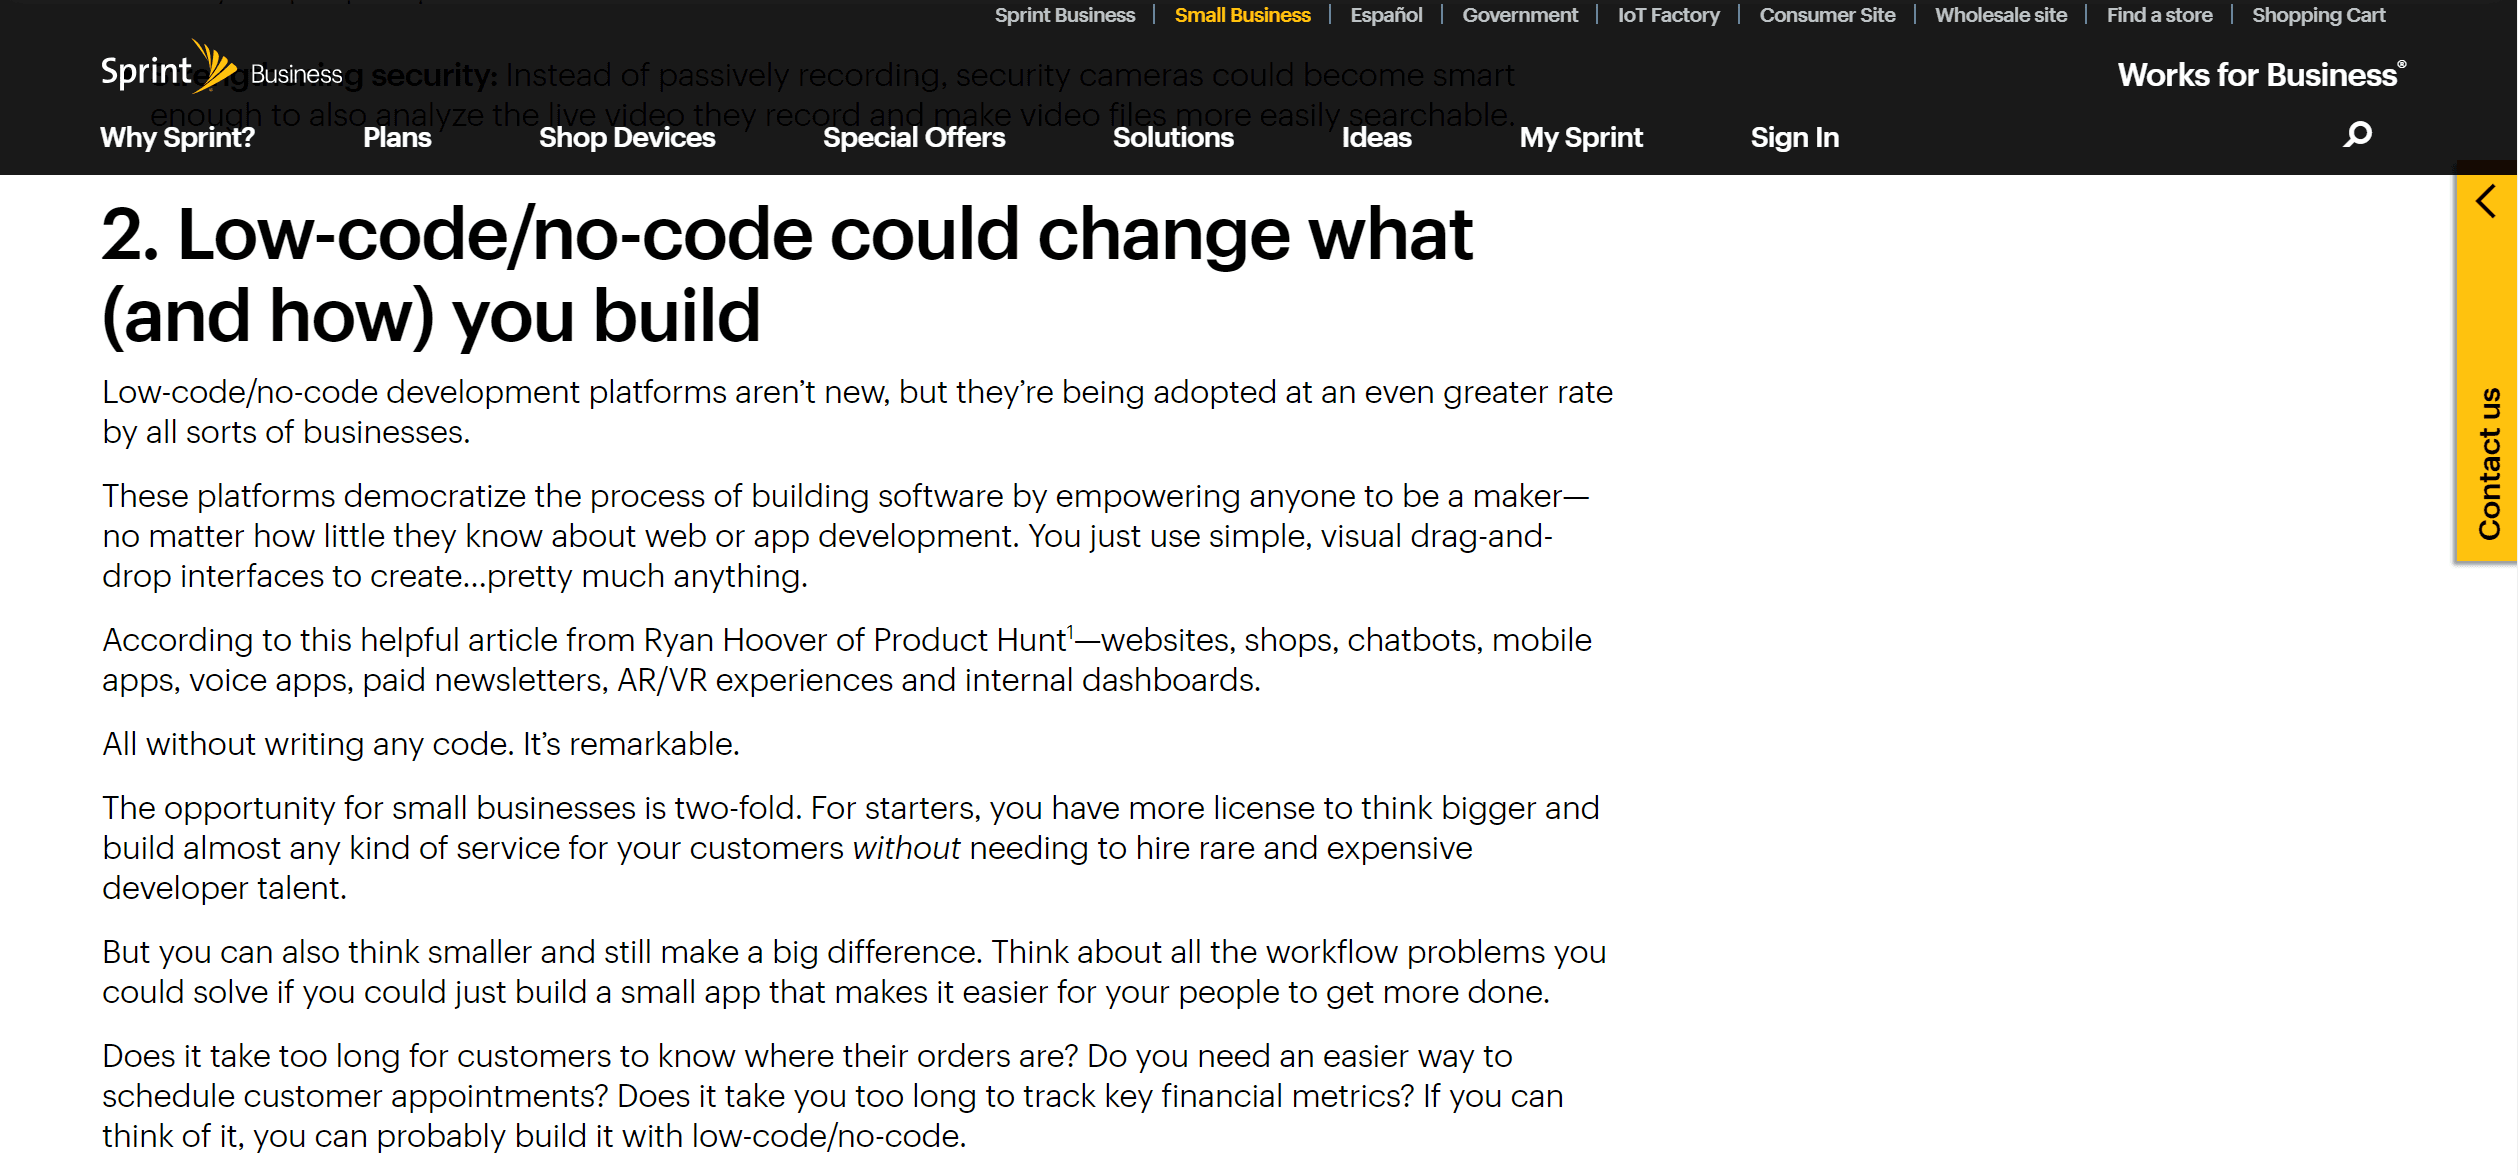Open the Plans menu
This screenshot has width=2518, height=1175.
click(x=396, y=137)
